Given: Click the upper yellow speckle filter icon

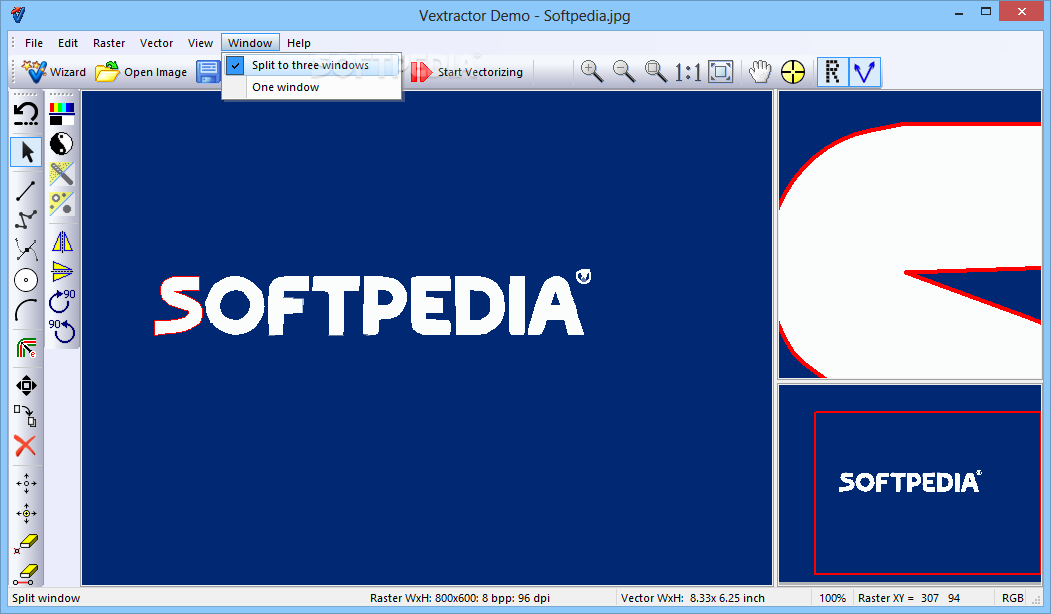Looking at the screenshot, I should (62, 174).
